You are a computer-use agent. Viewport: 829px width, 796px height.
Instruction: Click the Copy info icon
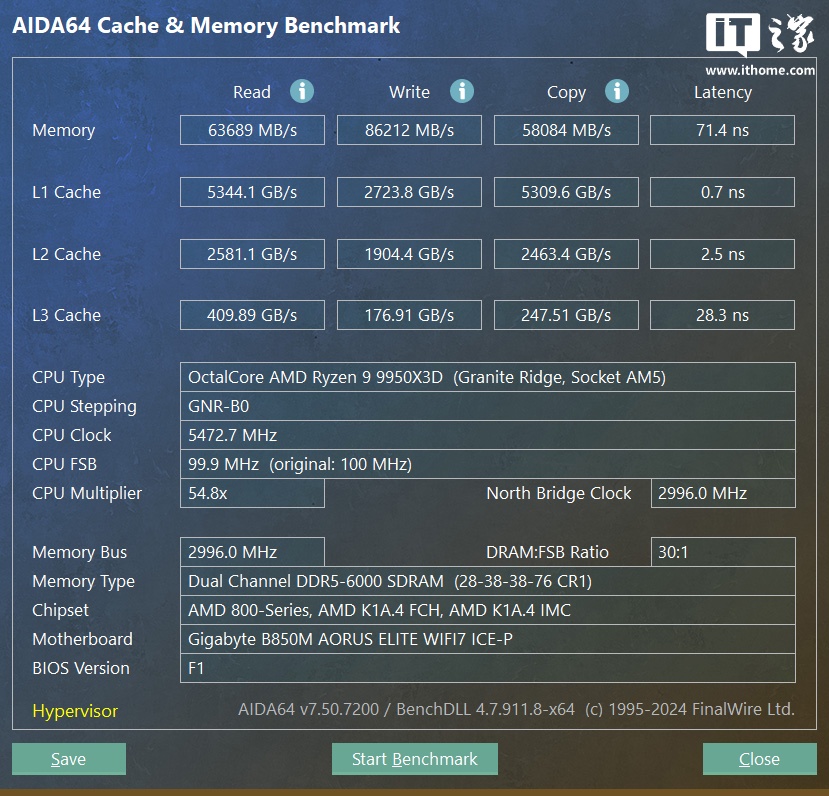pos(617,91)
